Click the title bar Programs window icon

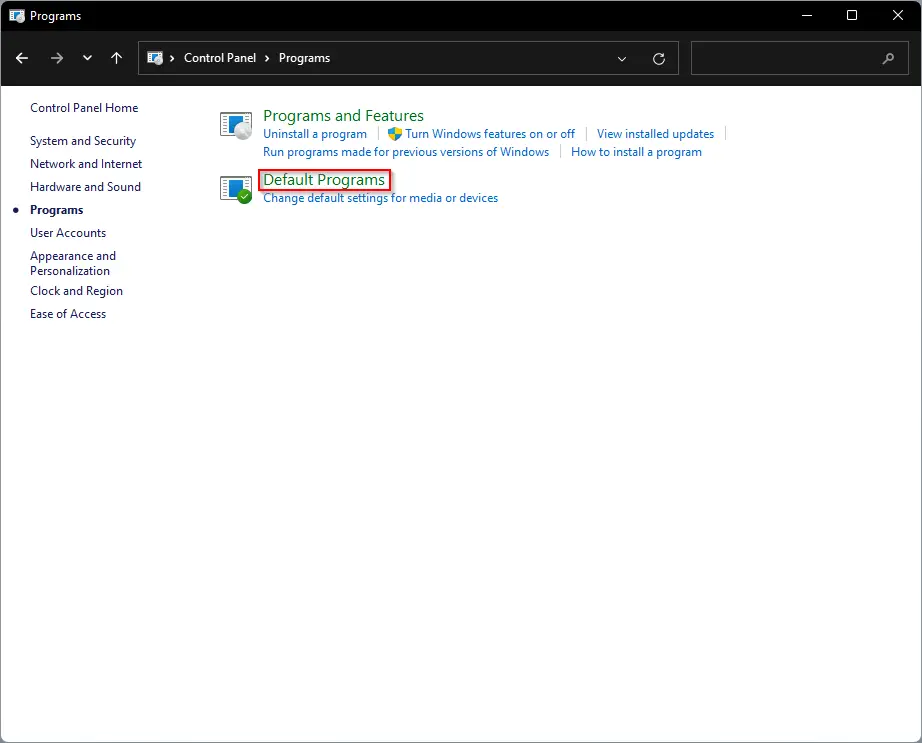tap(17, 16)
